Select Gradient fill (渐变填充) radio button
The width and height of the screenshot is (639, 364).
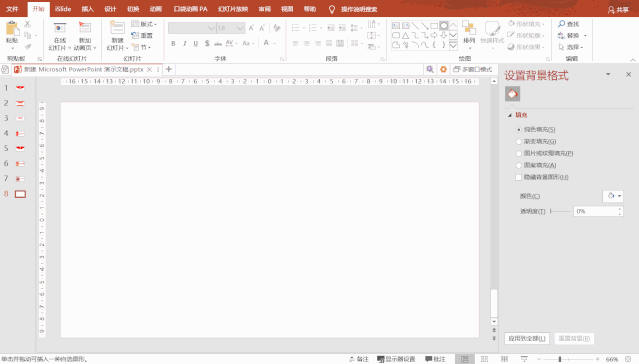coord(519,141)
